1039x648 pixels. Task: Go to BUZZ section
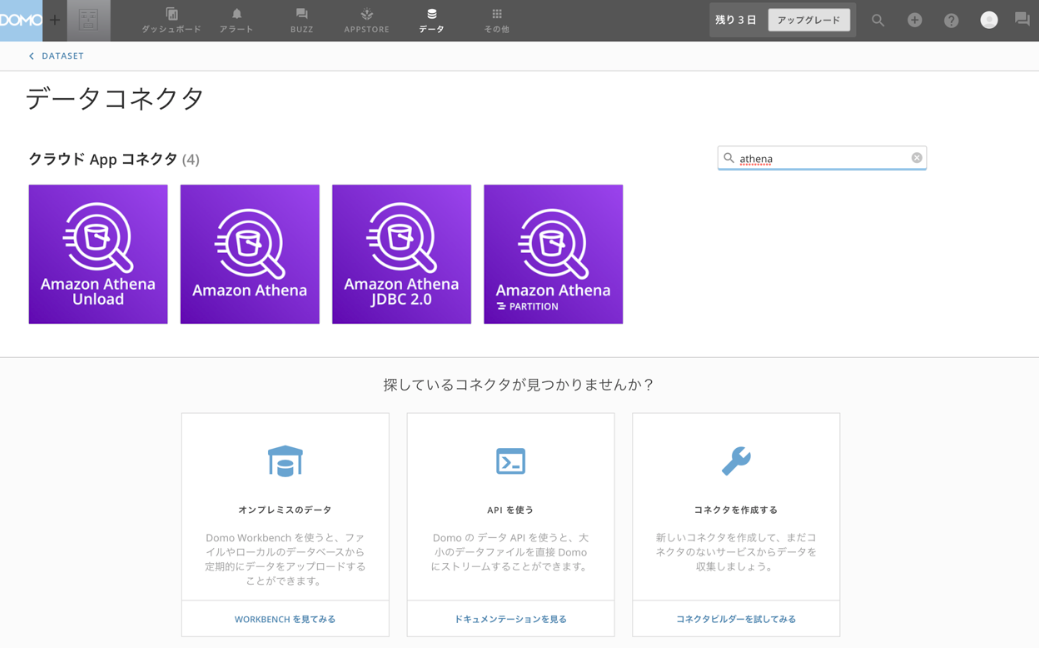click(301, 21)
